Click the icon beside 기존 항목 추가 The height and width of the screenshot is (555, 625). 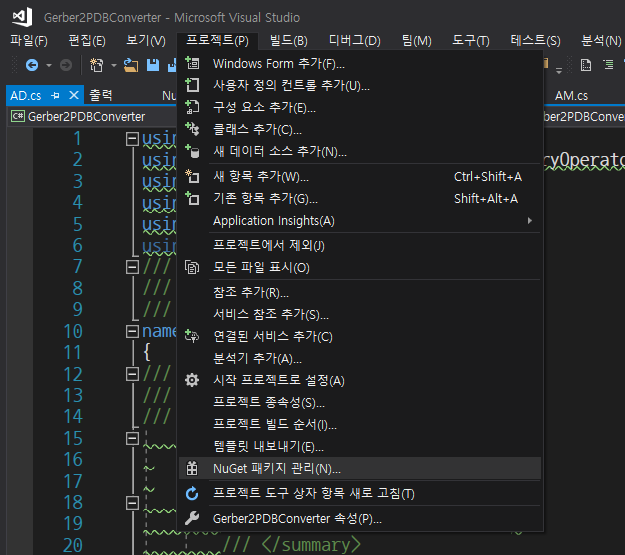click(192, 198)
